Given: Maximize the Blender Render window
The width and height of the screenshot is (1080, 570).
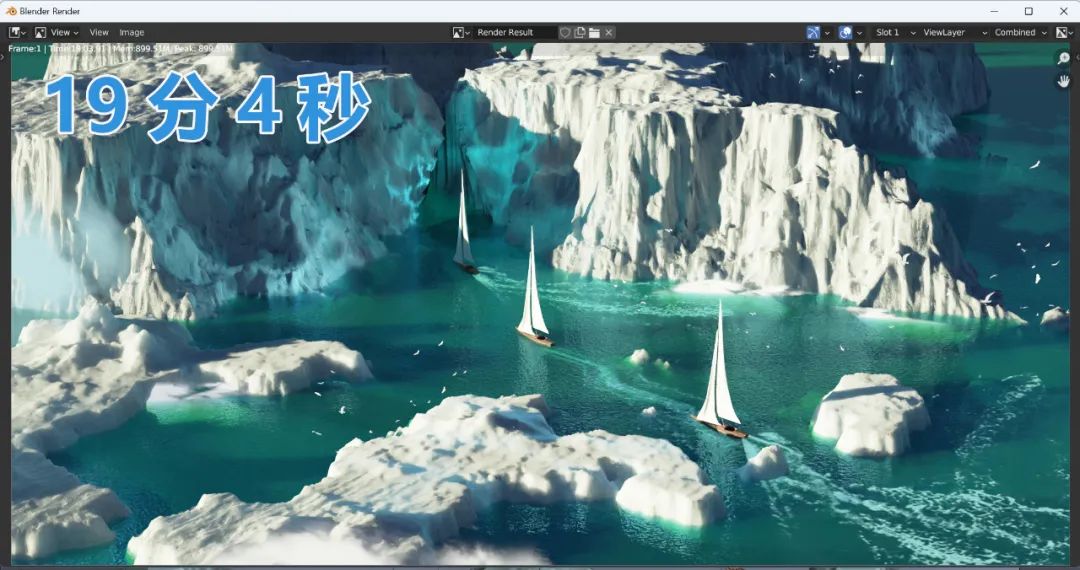Looking at the screenshot, I should coord(1028,11).
